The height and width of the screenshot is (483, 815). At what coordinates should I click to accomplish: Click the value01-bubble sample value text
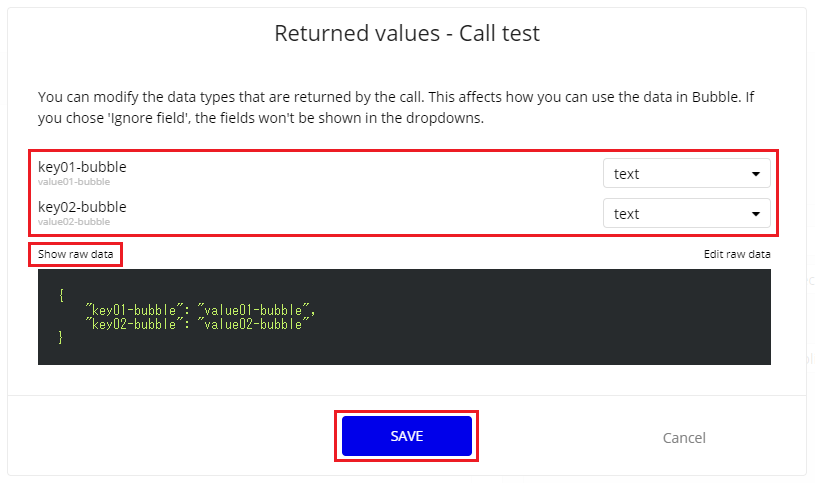point(74,182)
